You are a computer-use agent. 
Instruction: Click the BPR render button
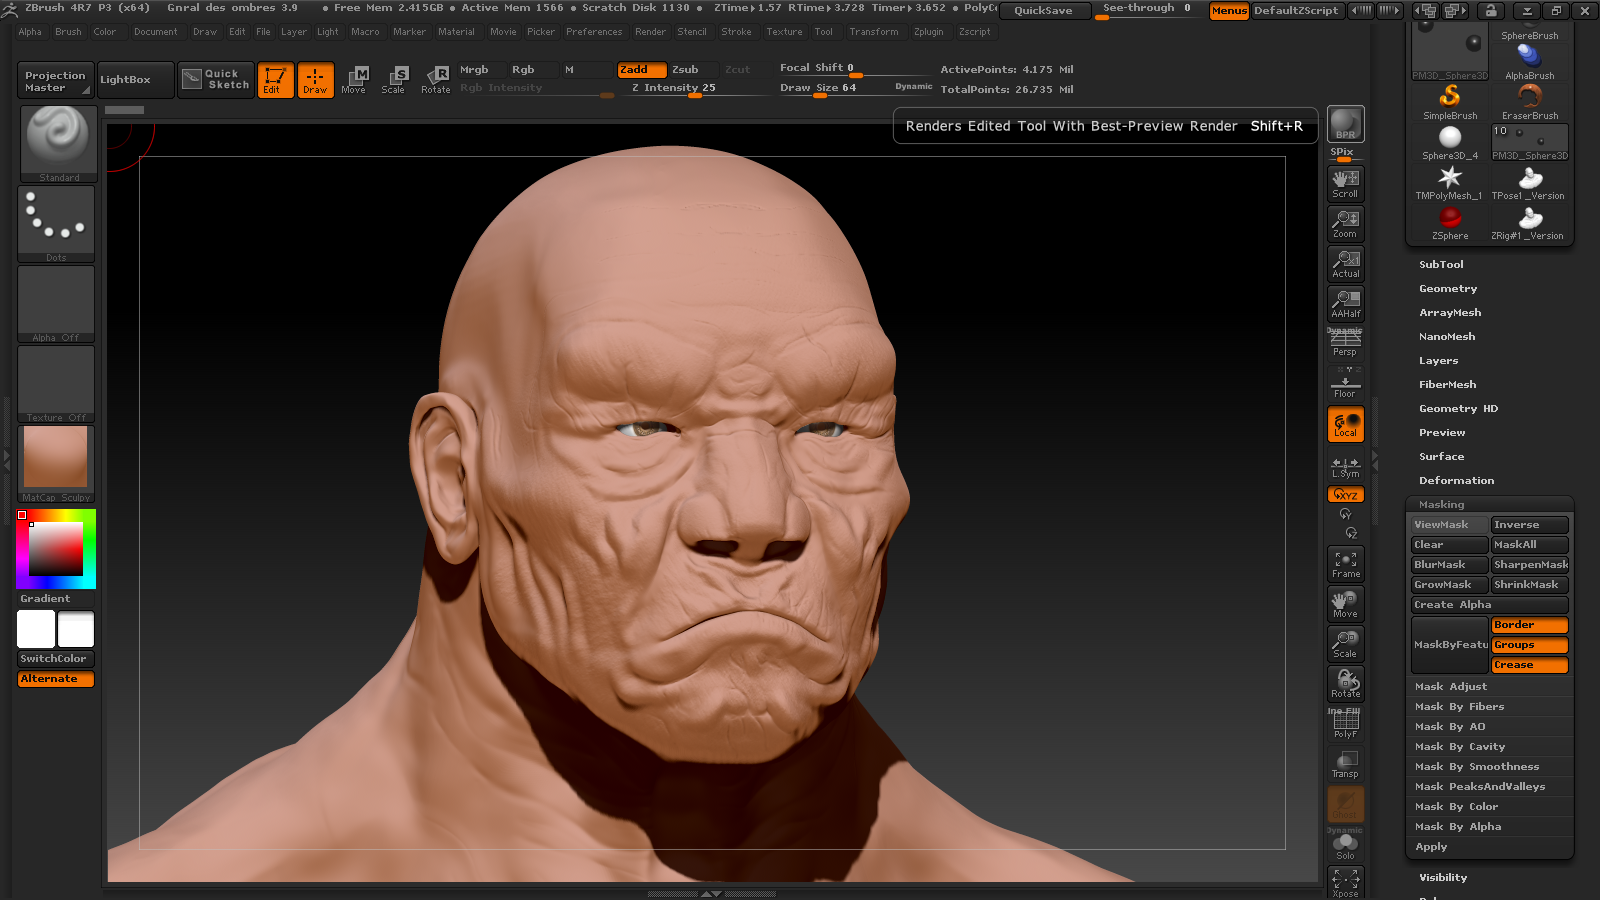click(x=1345, y=124)
